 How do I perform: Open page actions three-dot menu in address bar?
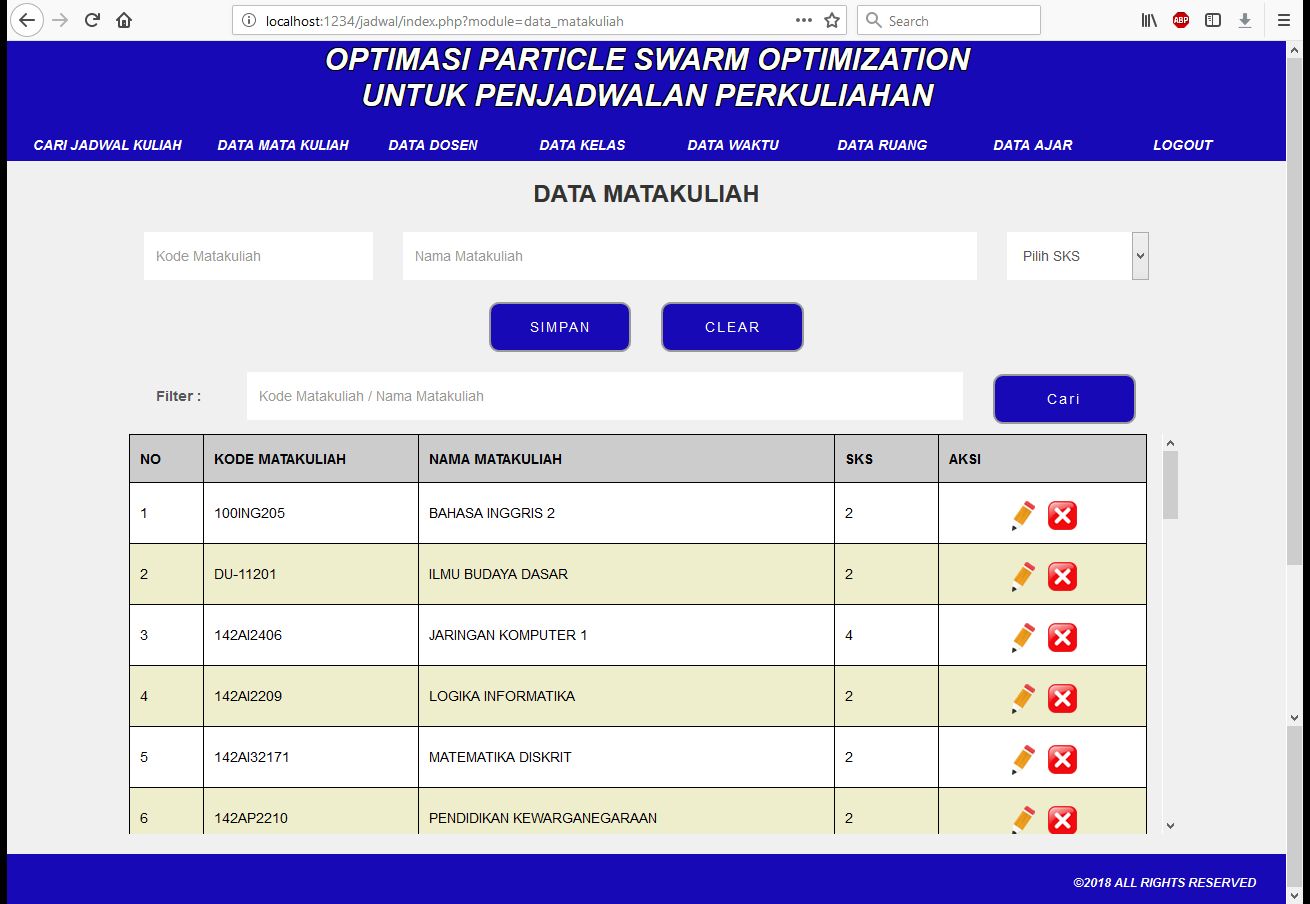point(803,20)
